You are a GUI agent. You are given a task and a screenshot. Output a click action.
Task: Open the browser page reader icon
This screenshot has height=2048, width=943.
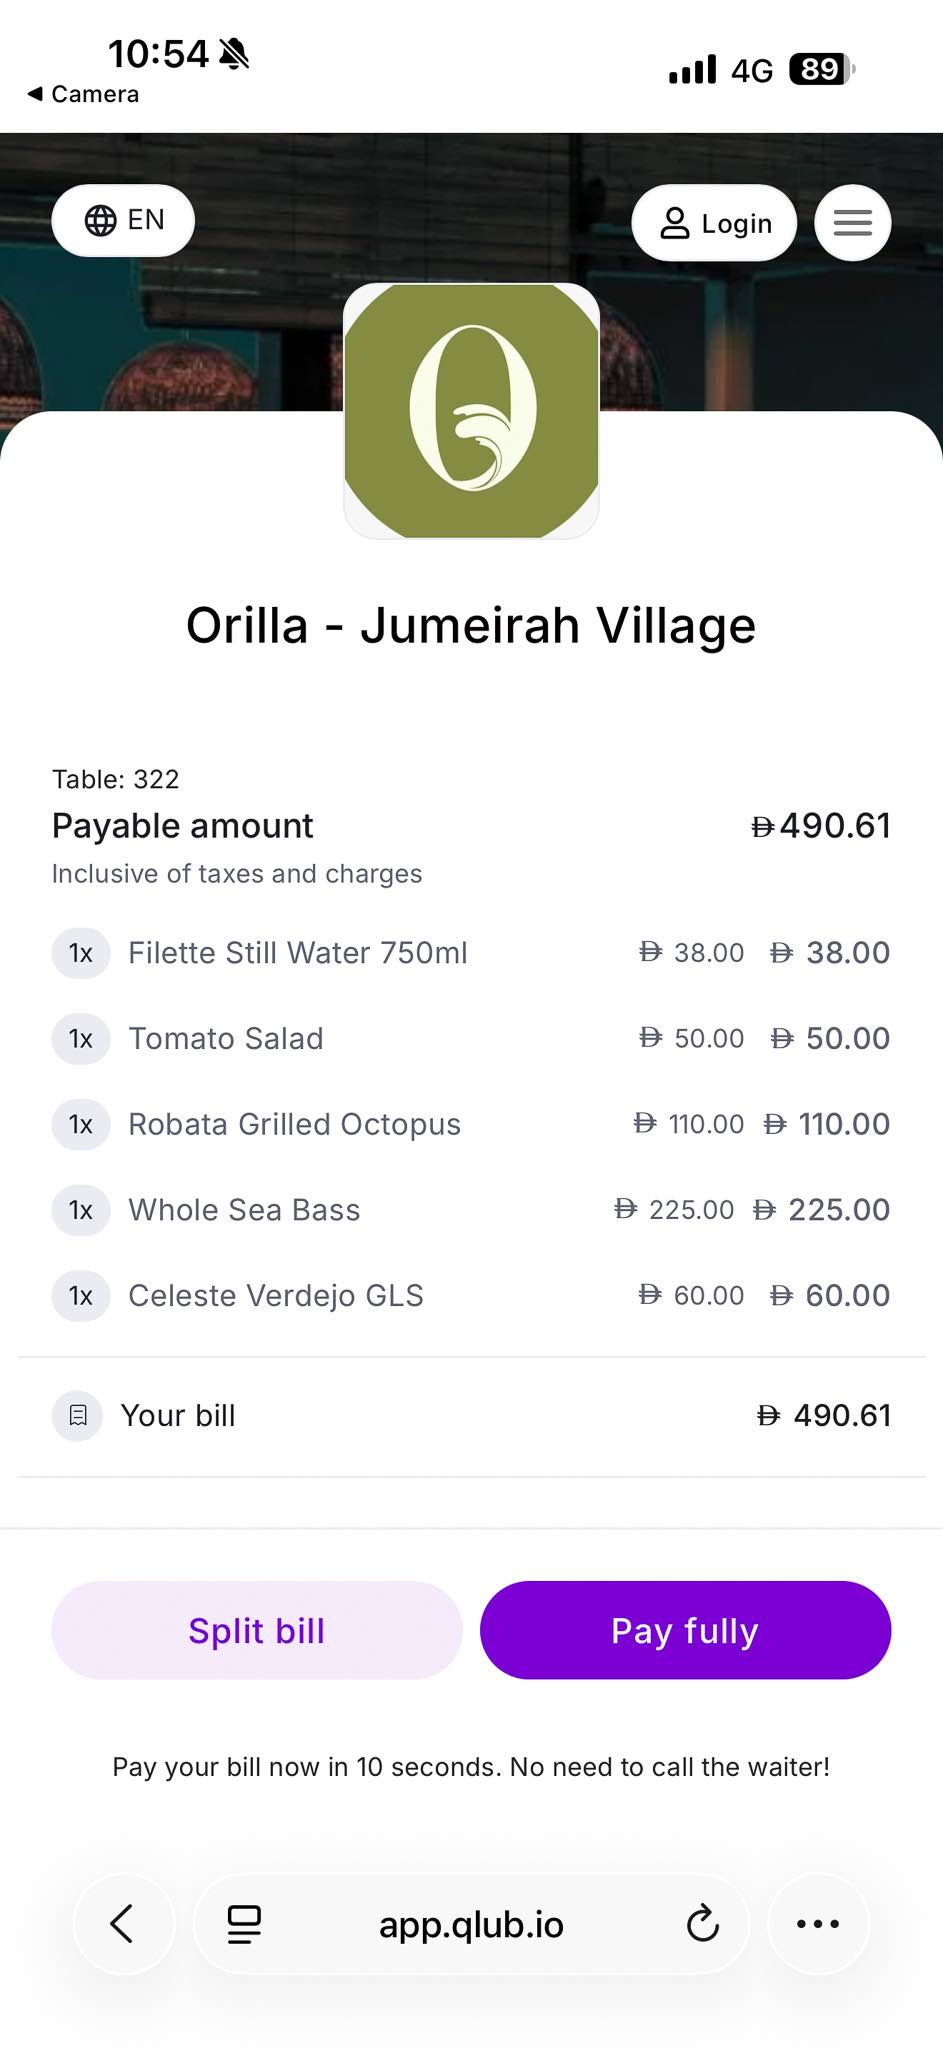244,1923
